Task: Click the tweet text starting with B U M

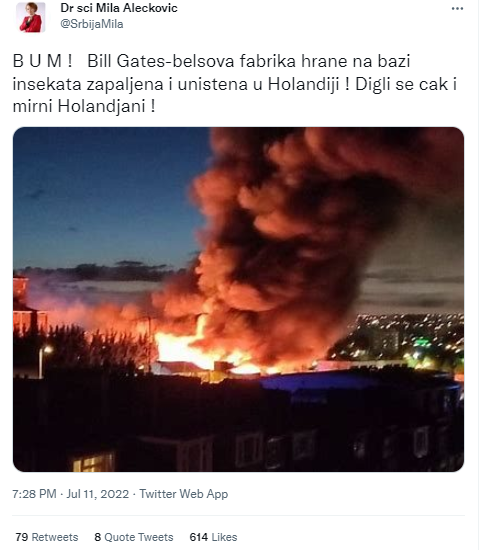Action: click(234, 83)
